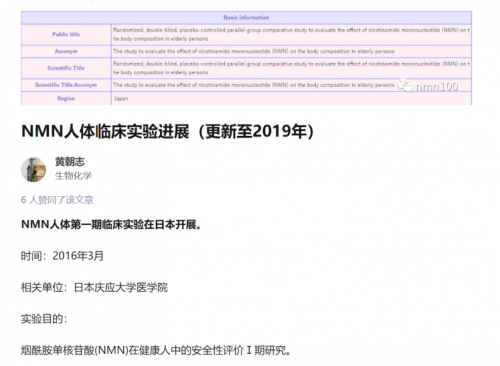Select the Japan cell in the table
This screenshot has width=500, height=366.
click(x=121, y=99)
